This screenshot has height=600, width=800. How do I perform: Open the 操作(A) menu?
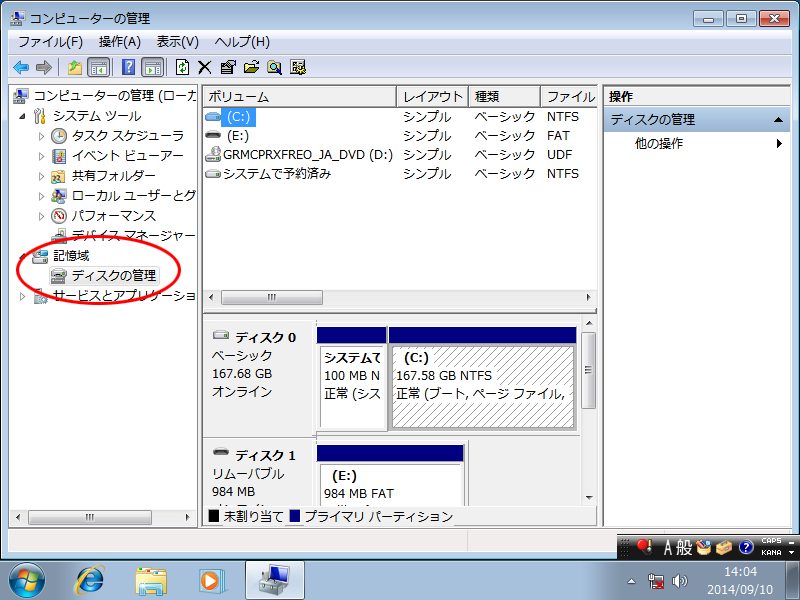(119, 42)
